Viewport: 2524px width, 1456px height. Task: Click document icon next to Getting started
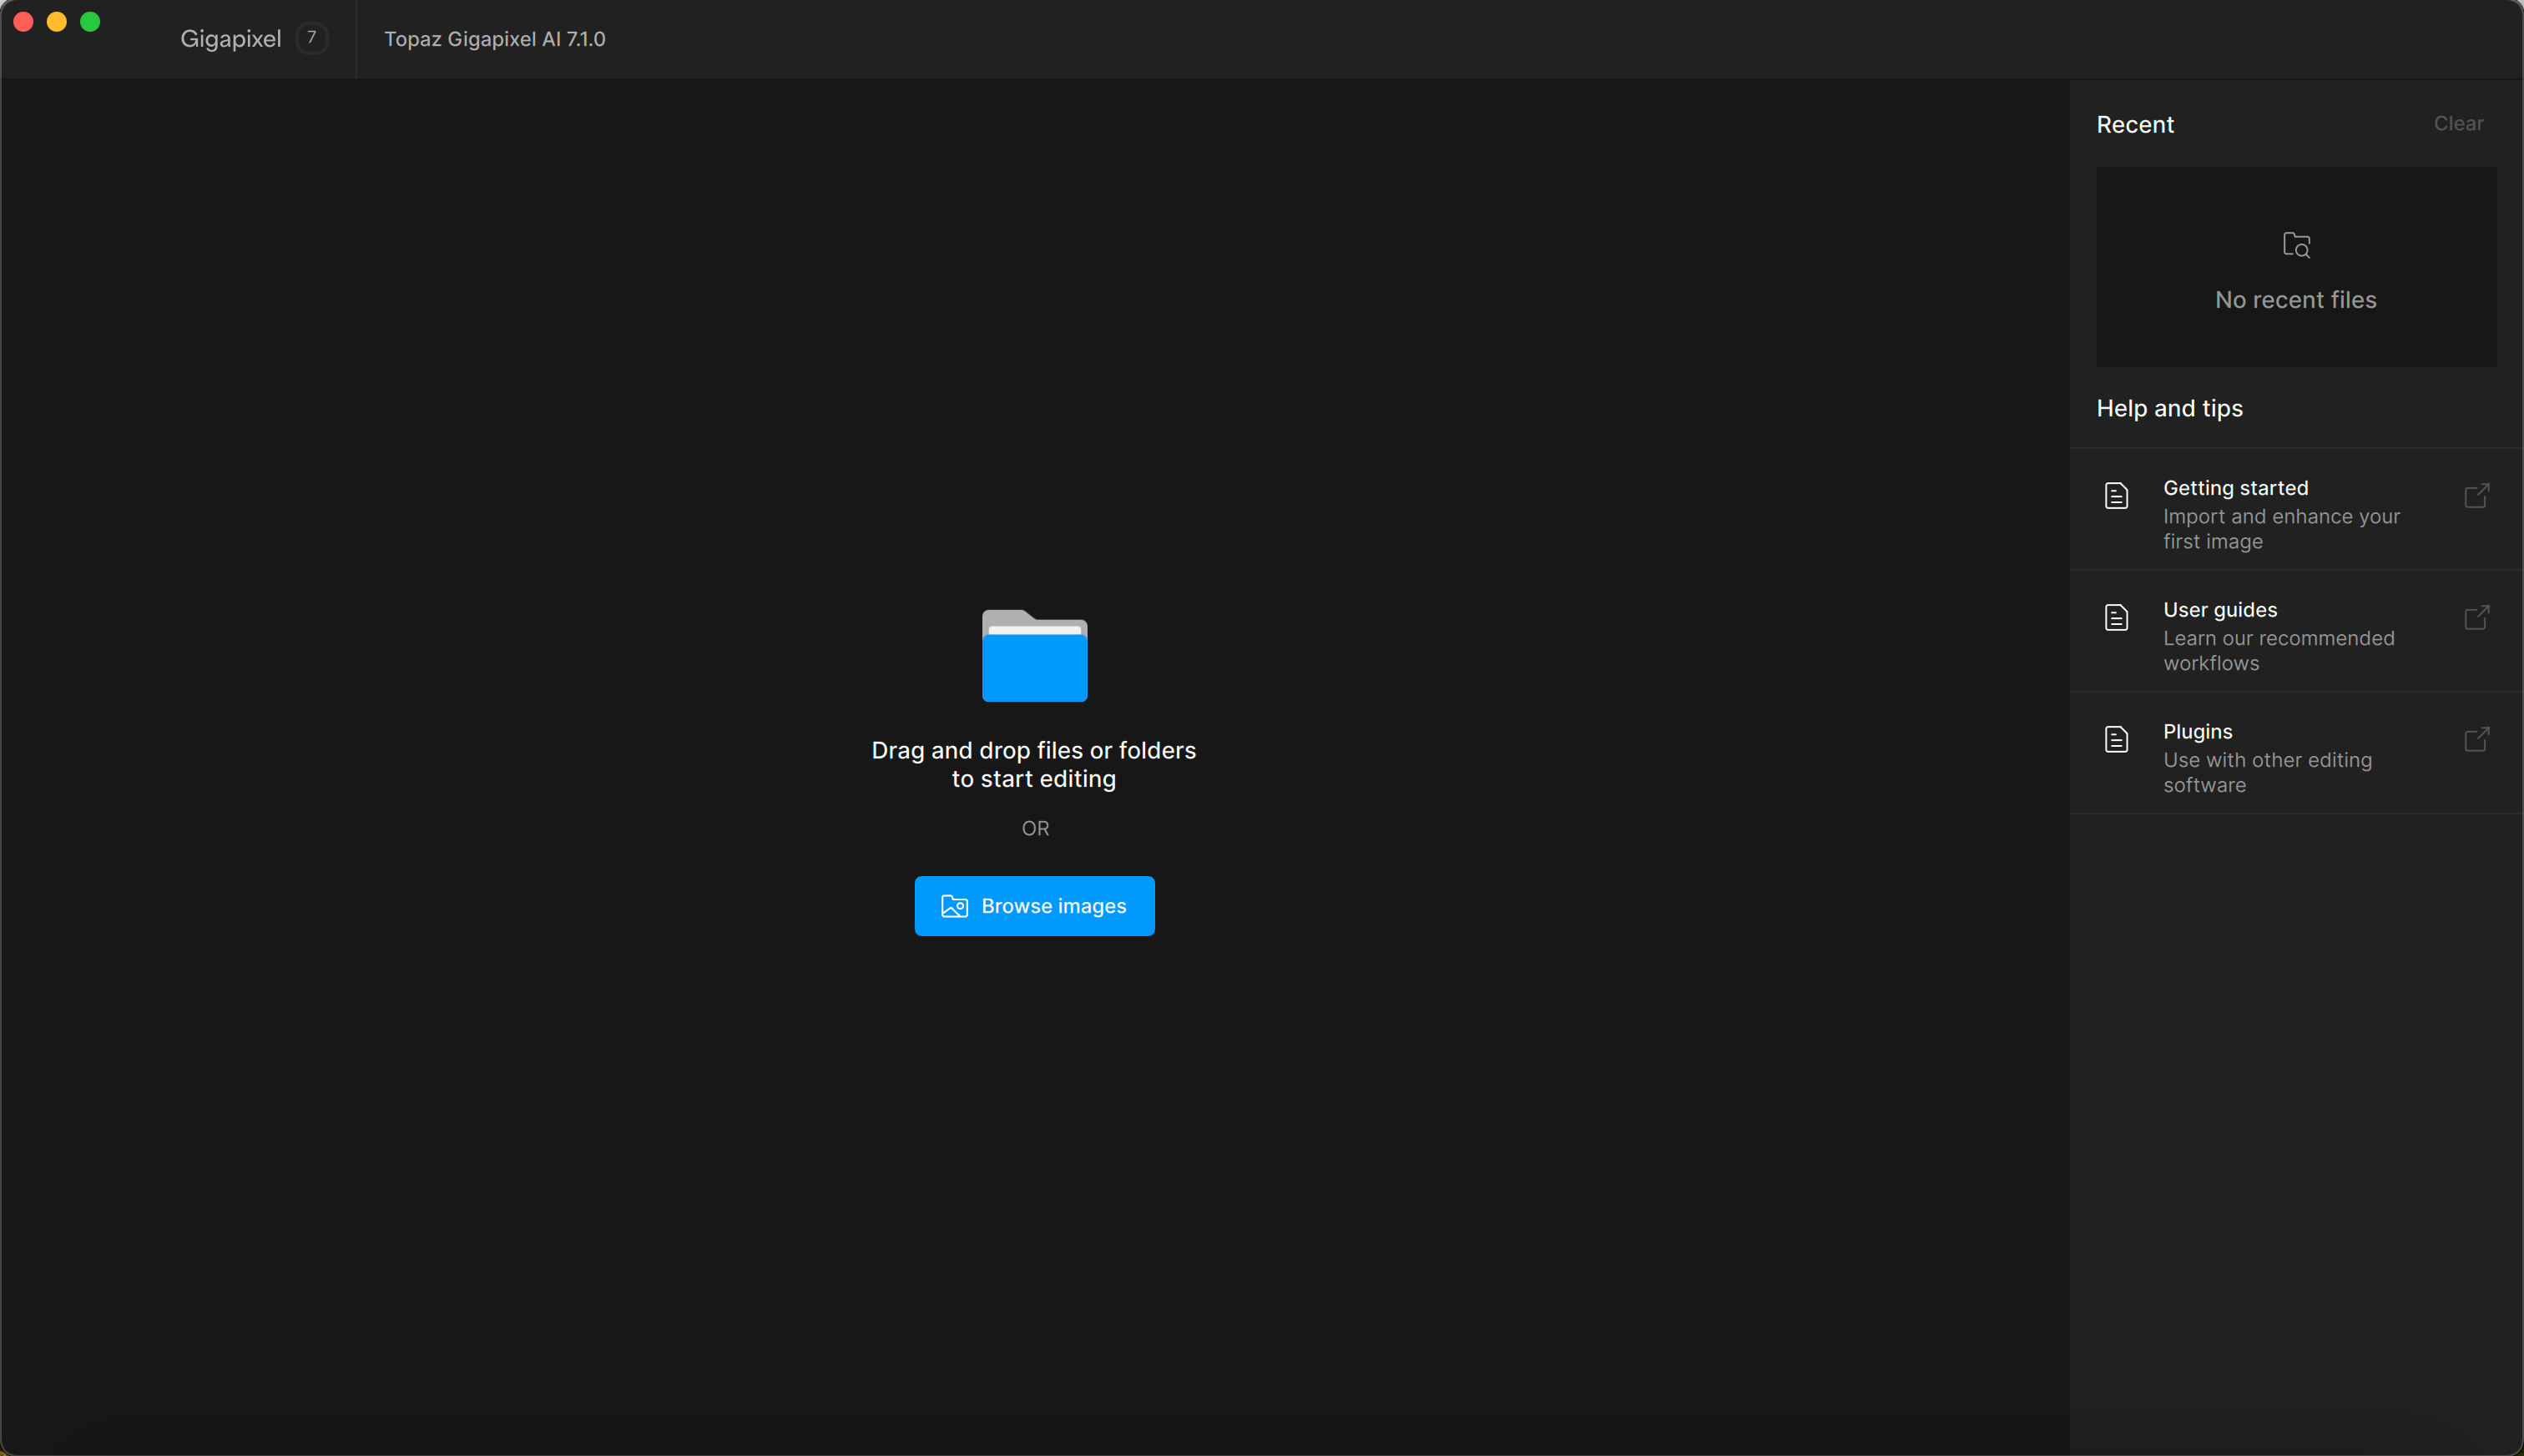[x=2116, y=496]
